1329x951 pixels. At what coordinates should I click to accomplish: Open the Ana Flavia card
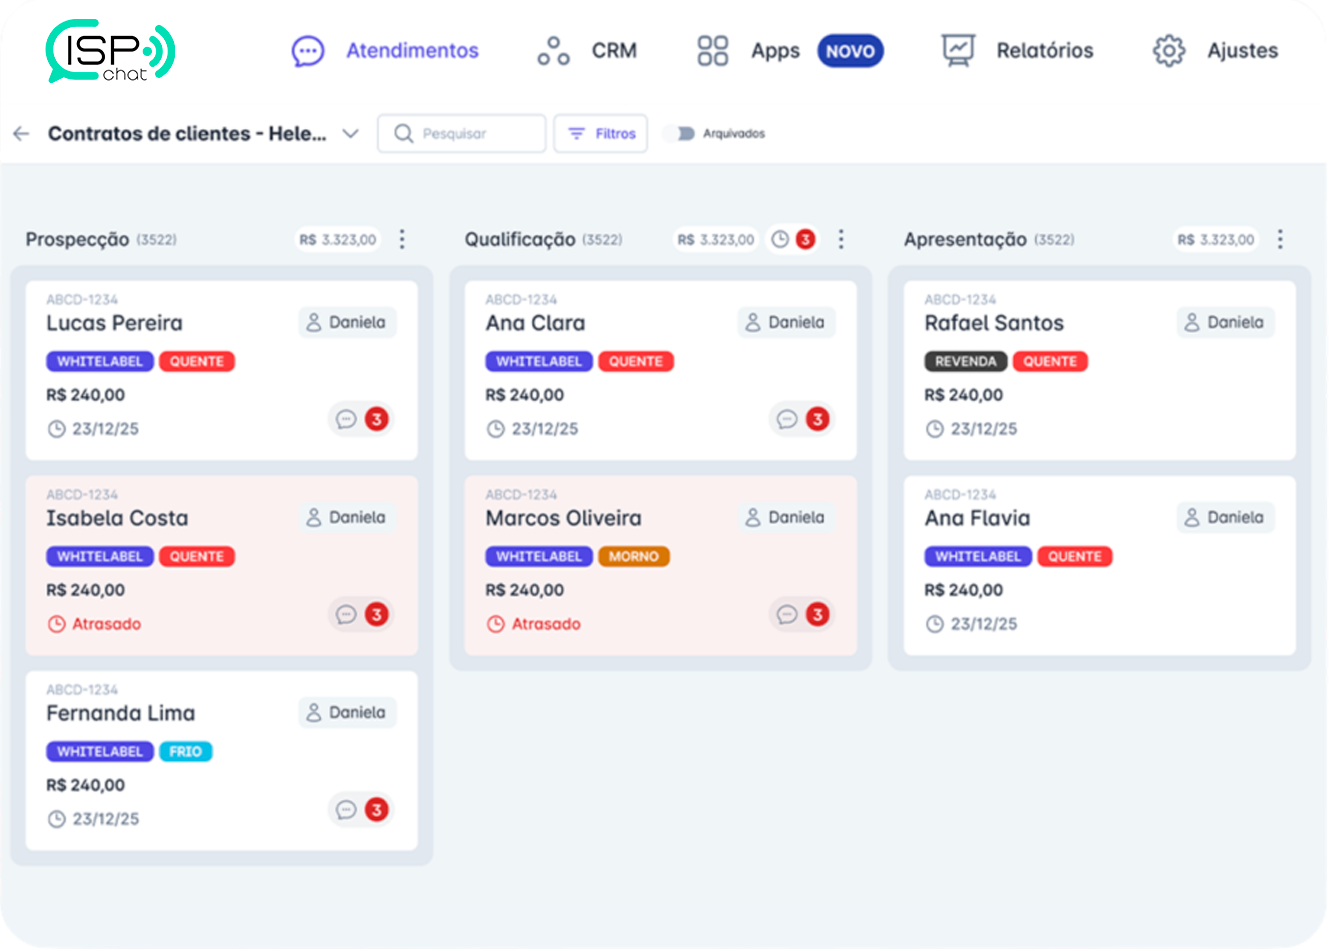(x=1099, y=565)
